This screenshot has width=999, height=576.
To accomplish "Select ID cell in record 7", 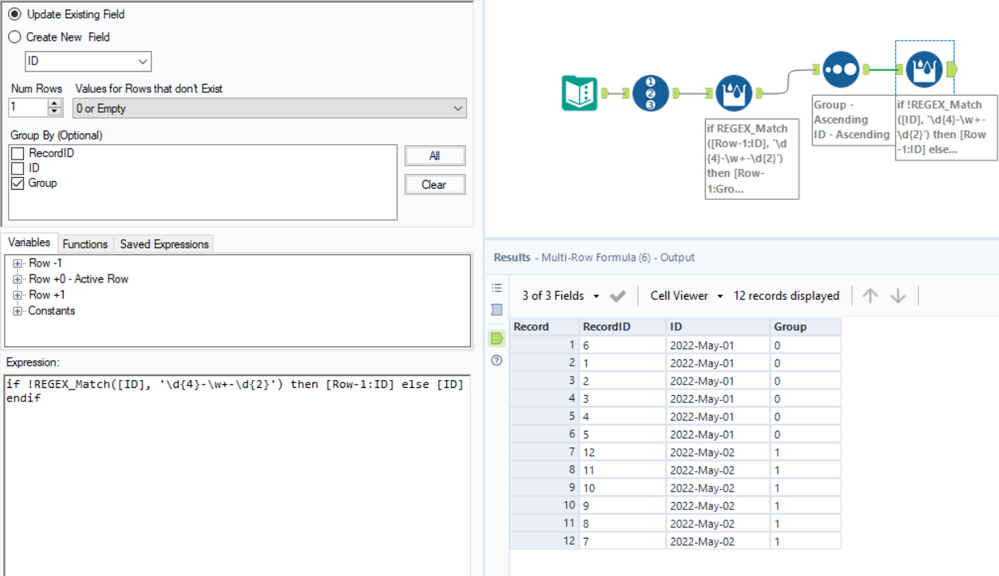I will pyautogui.click(x=717, y=452).
